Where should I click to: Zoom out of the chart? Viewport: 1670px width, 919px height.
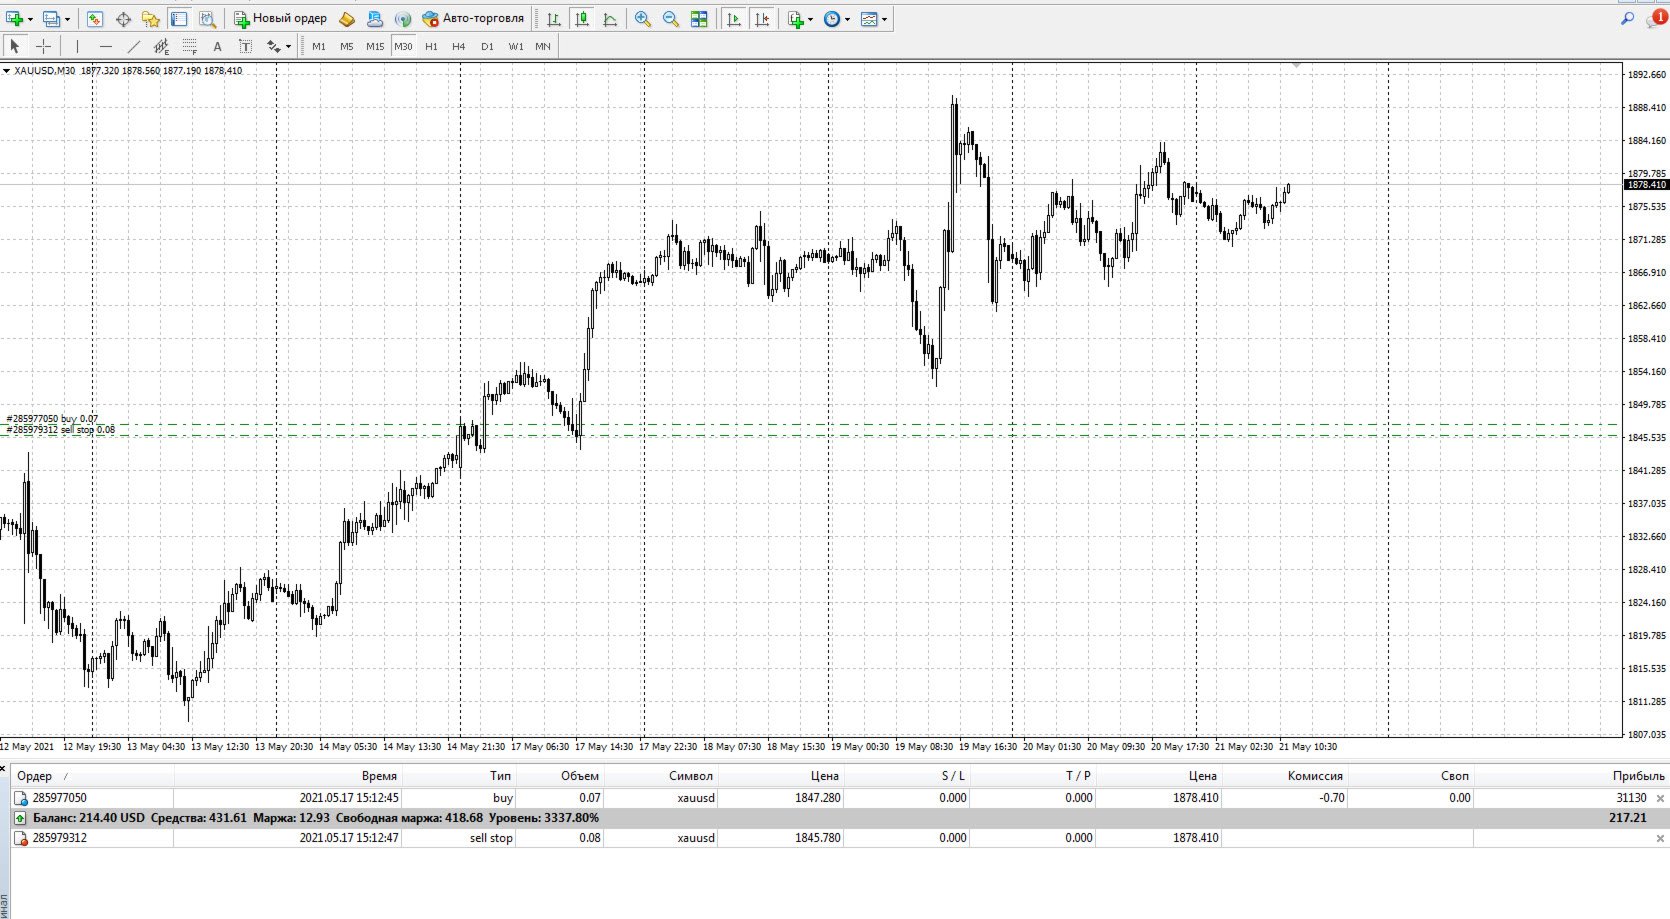pos(670,19)
